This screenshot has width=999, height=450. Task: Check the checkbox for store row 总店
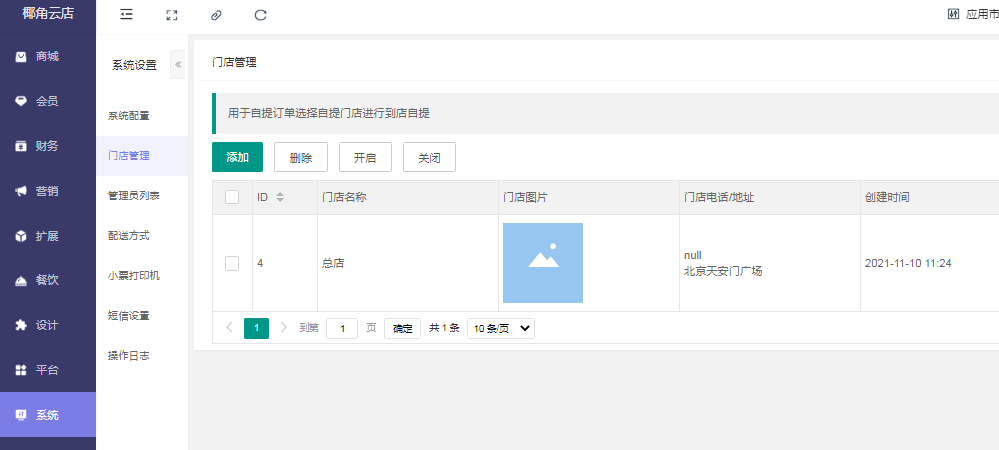[232, 263]
